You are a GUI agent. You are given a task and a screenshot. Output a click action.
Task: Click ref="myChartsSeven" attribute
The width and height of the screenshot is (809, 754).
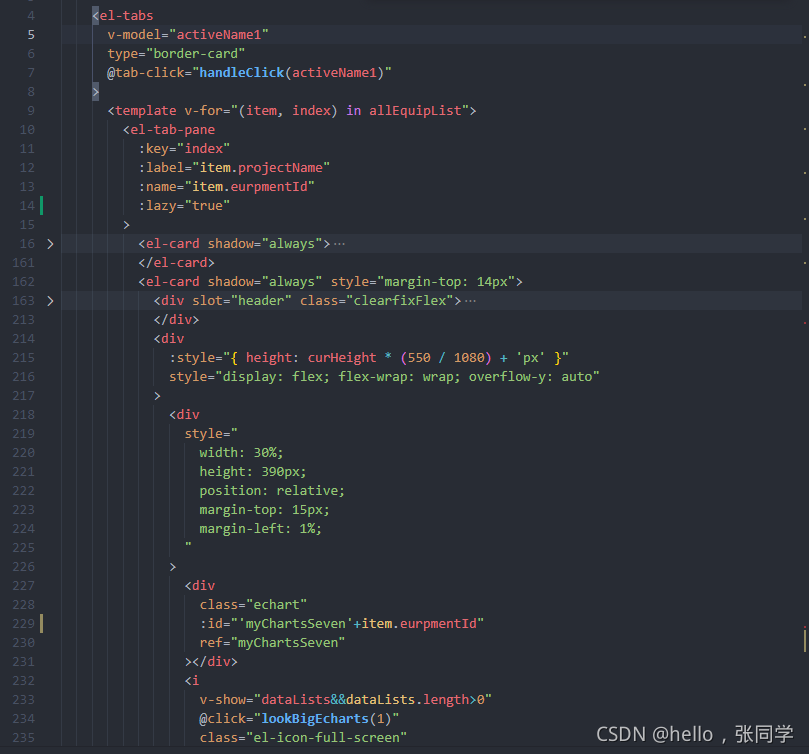(x=272, y=643)
